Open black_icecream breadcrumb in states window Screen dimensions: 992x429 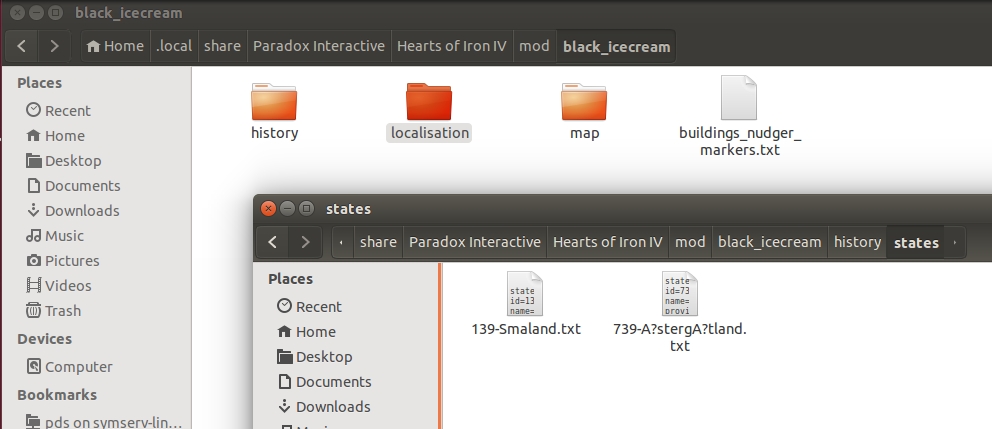[770, 242]
